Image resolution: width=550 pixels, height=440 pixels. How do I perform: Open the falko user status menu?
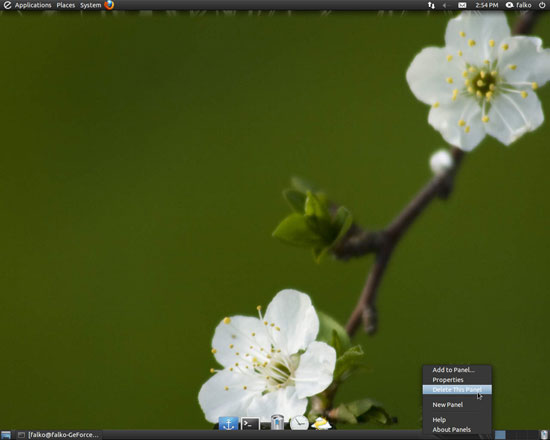[x=519, y=5]
